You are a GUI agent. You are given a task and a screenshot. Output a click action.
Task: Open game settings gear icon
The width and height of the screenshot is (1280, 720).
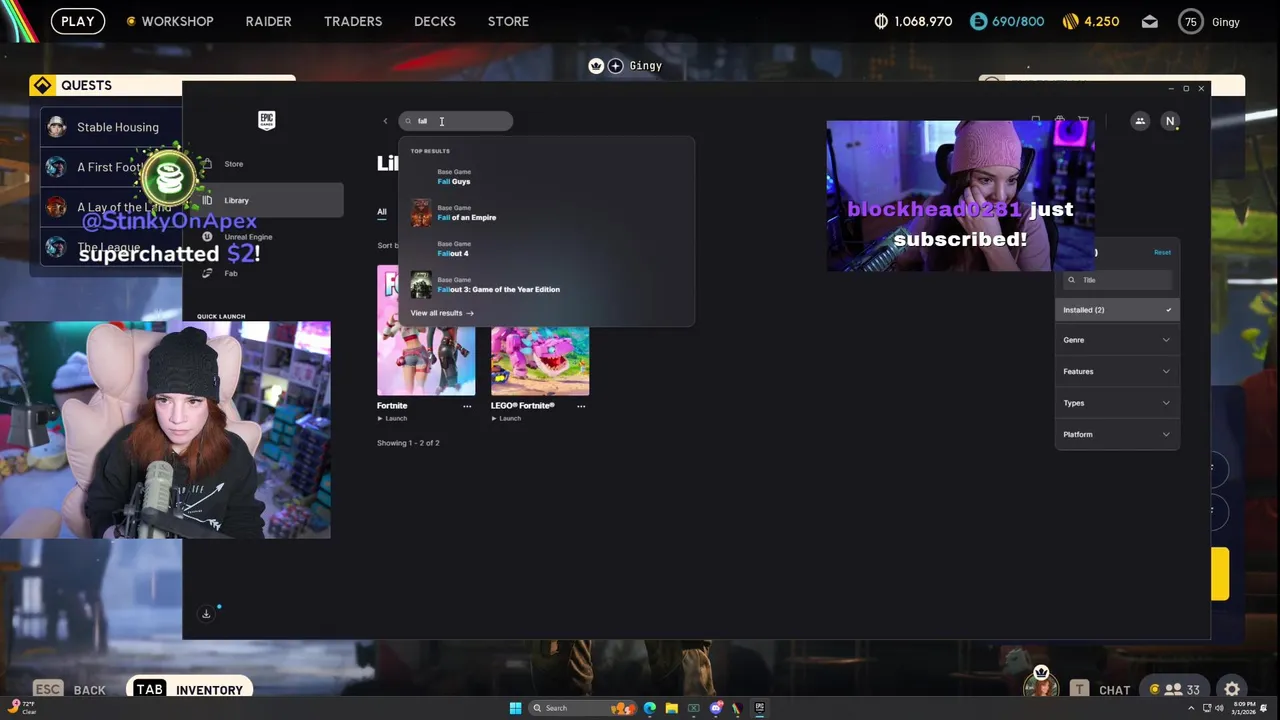pyautogui.click(x=1232, y=689)
